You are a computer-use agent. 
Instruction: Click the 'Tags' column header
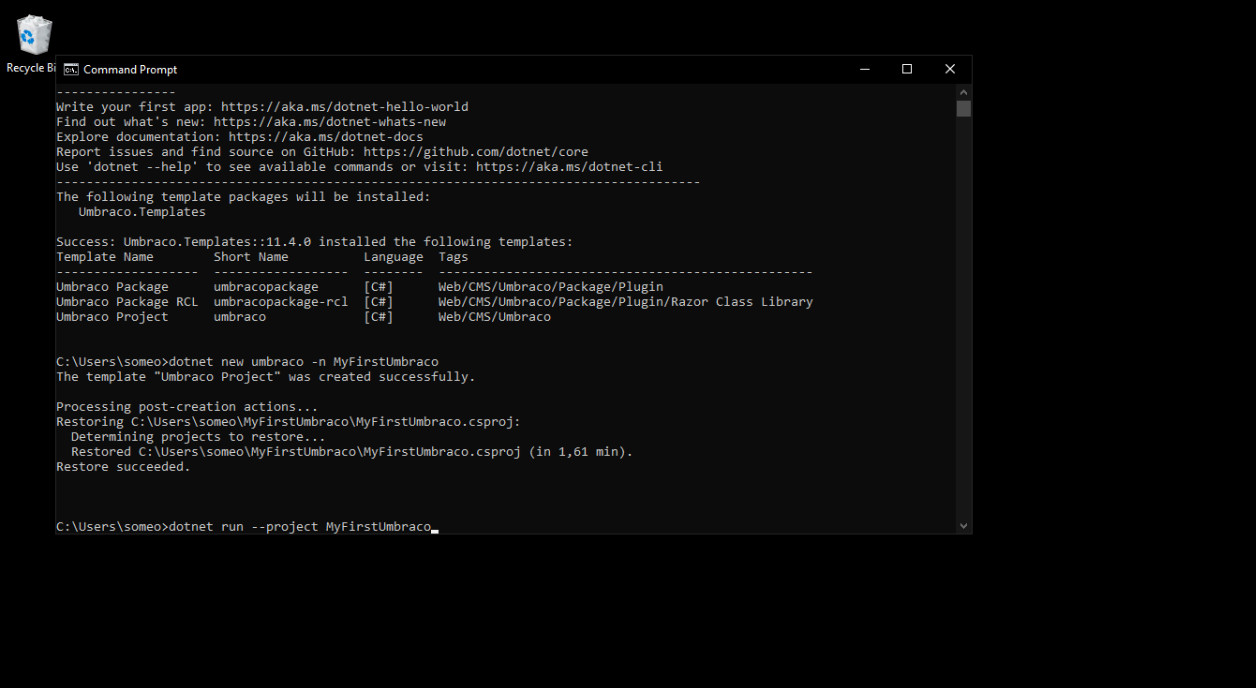tap(453, 257)
